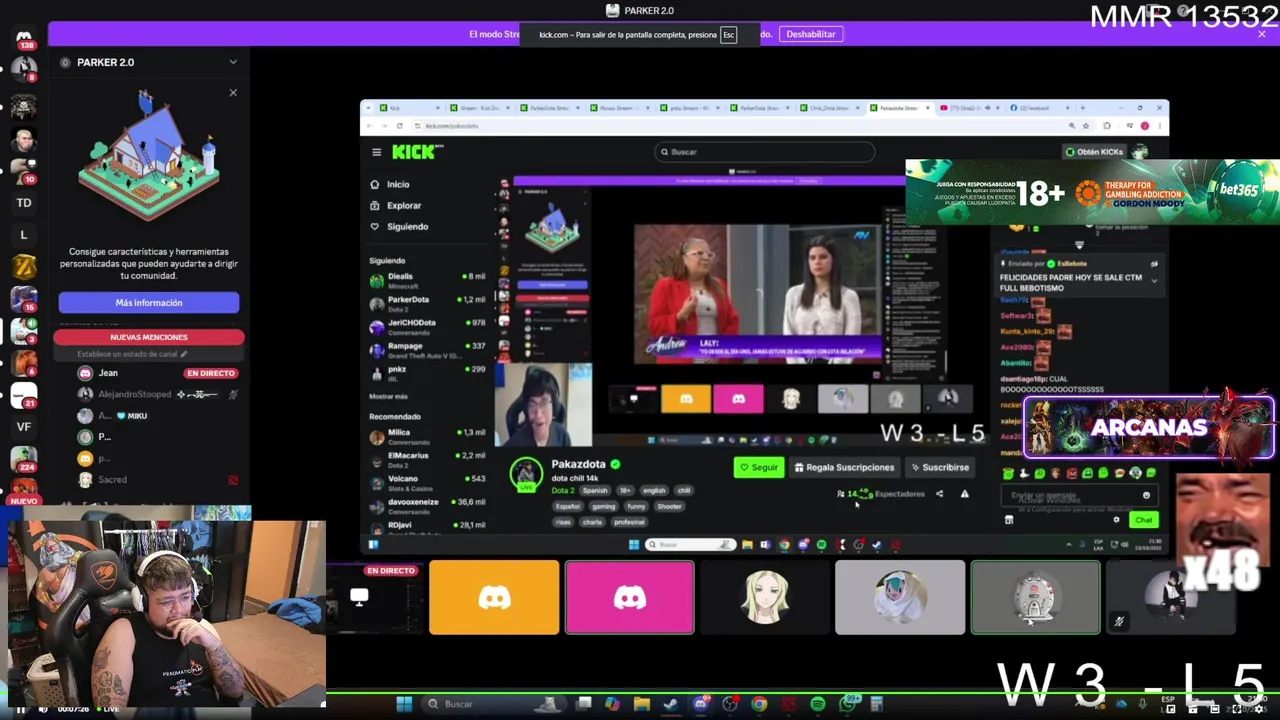Image resolution: width=1280 pixels, height=720 pixels.
Task: Open the Kick hamburger menu
Action: click(376, 152)
